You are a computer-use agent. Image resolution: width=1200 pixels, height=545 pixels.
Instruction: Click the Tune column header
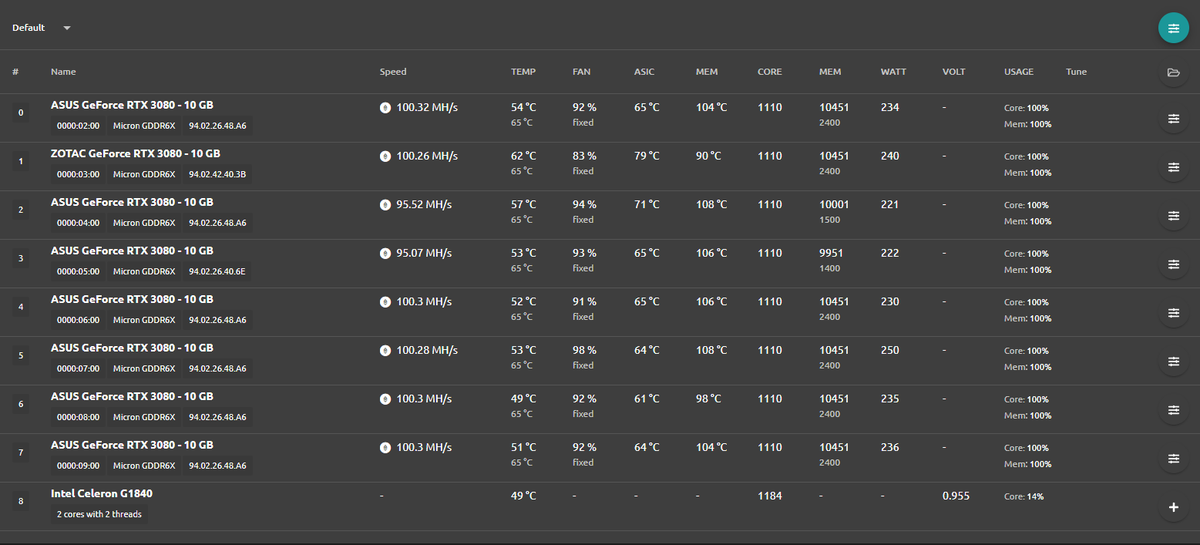(x=1076, y=72)
